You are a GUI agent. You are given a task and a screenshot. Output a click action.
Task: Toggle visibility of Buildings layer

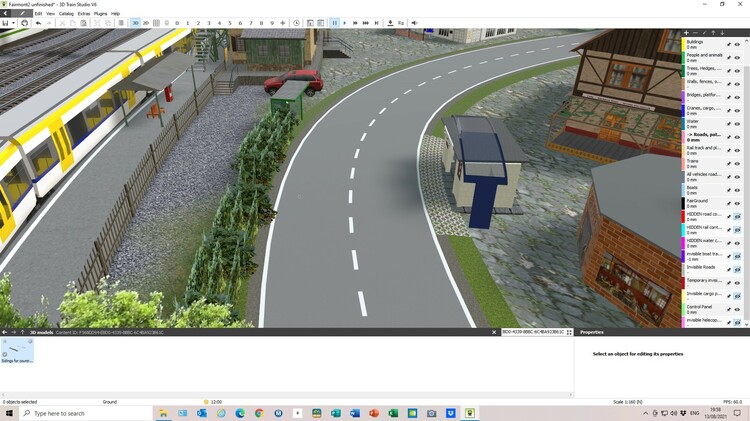click(737, 44)
